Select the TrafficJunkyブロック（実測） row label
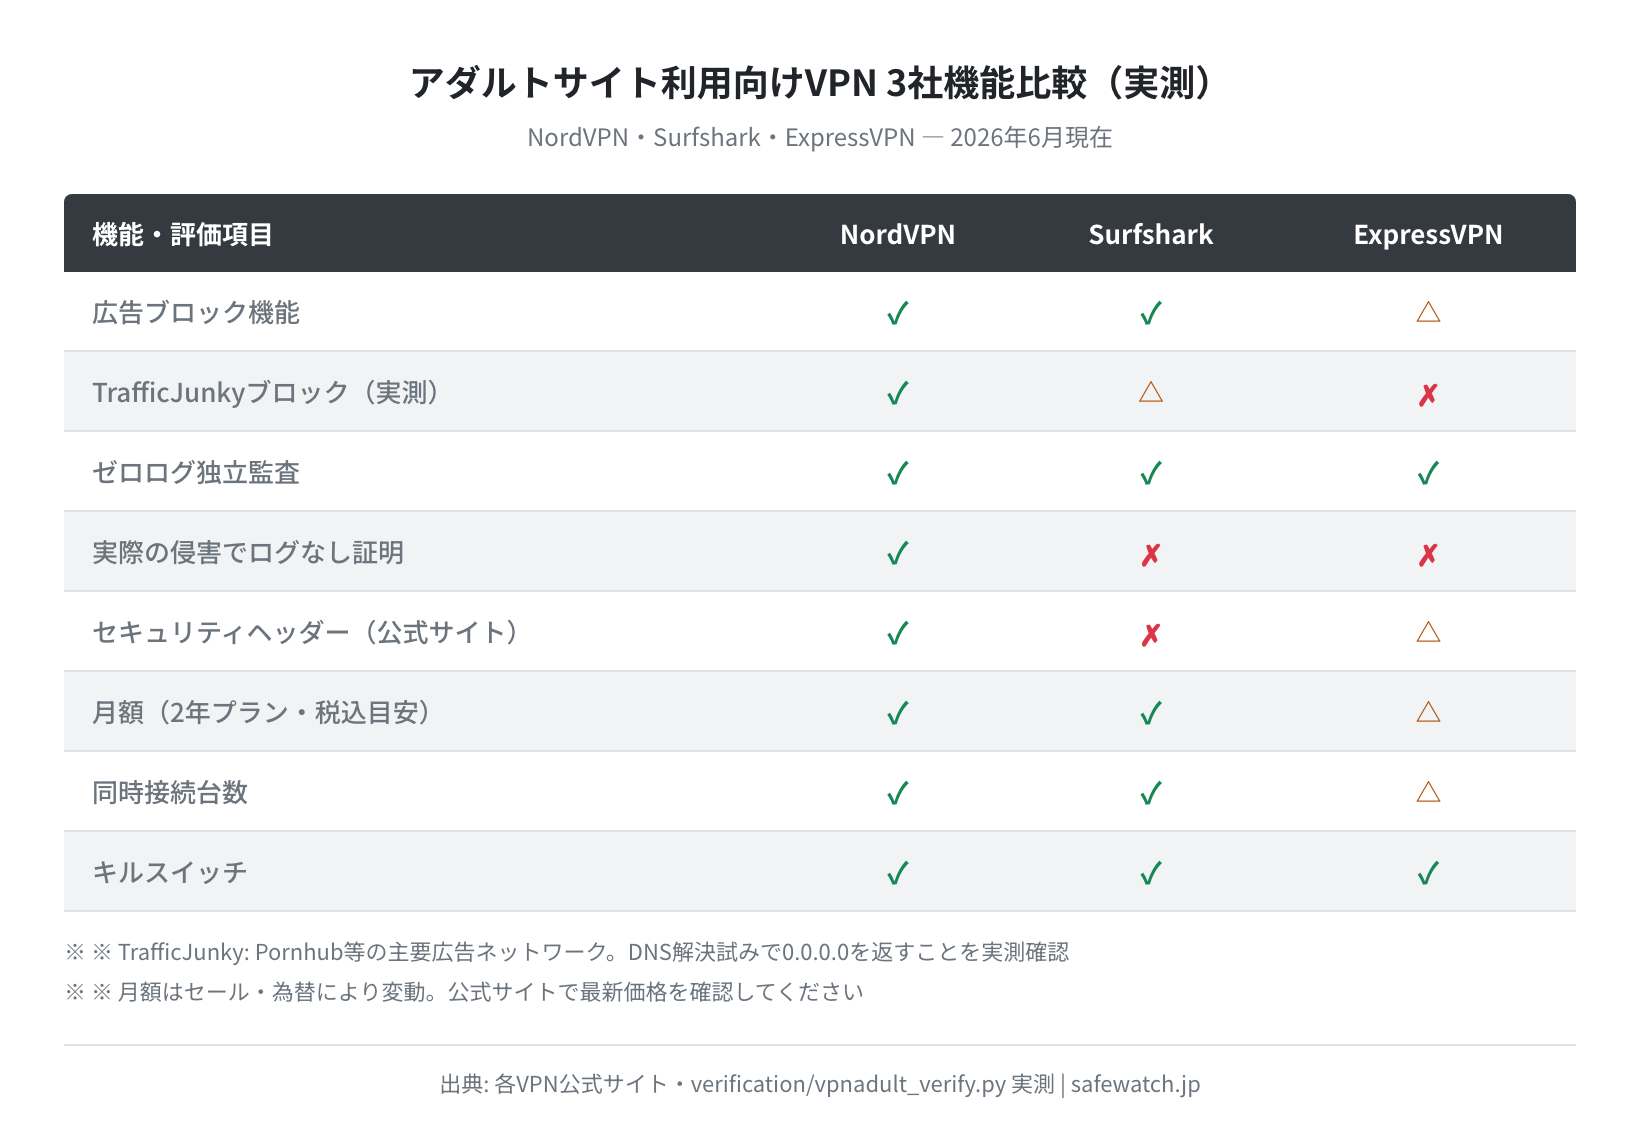This screenshot has width=1640, height=1138. pyautogui.click(x=268, y=392)
